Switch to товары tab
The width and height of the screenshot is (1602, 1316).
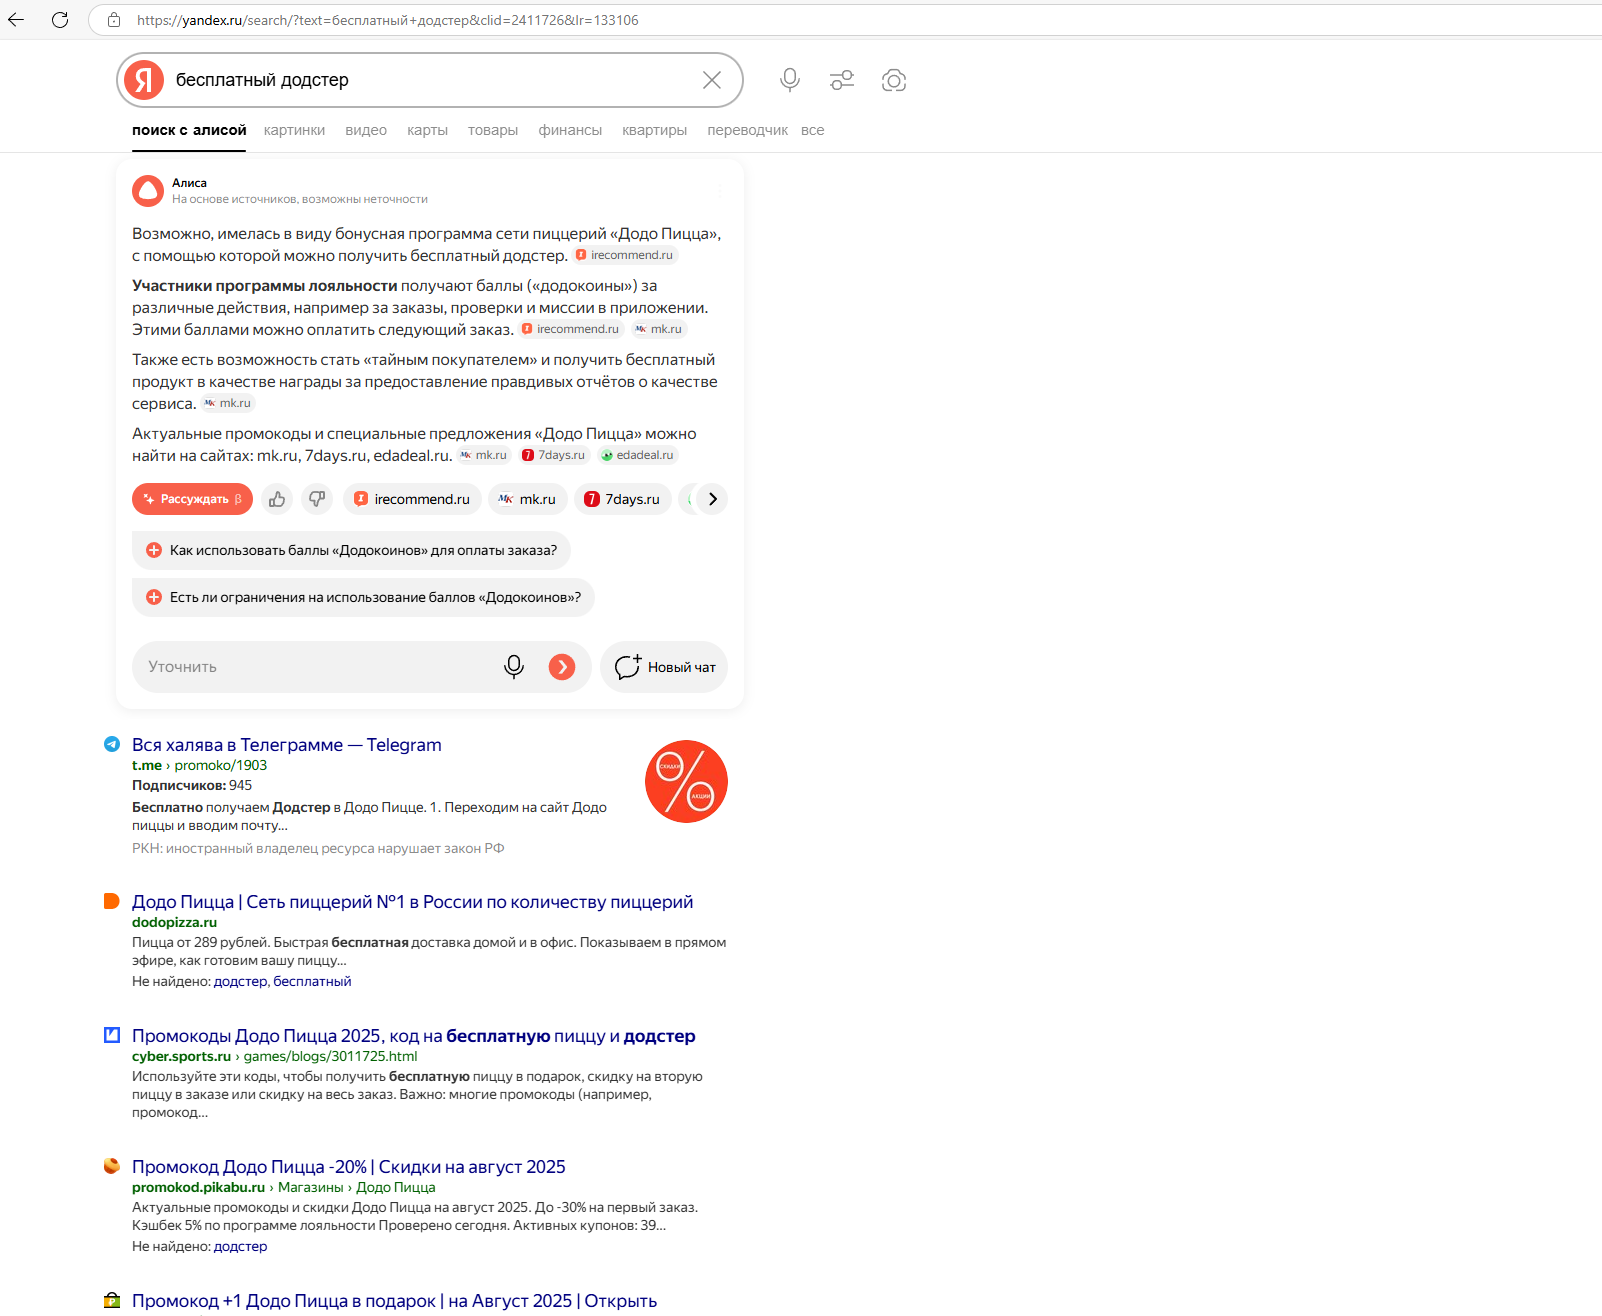tap(493, 130)
